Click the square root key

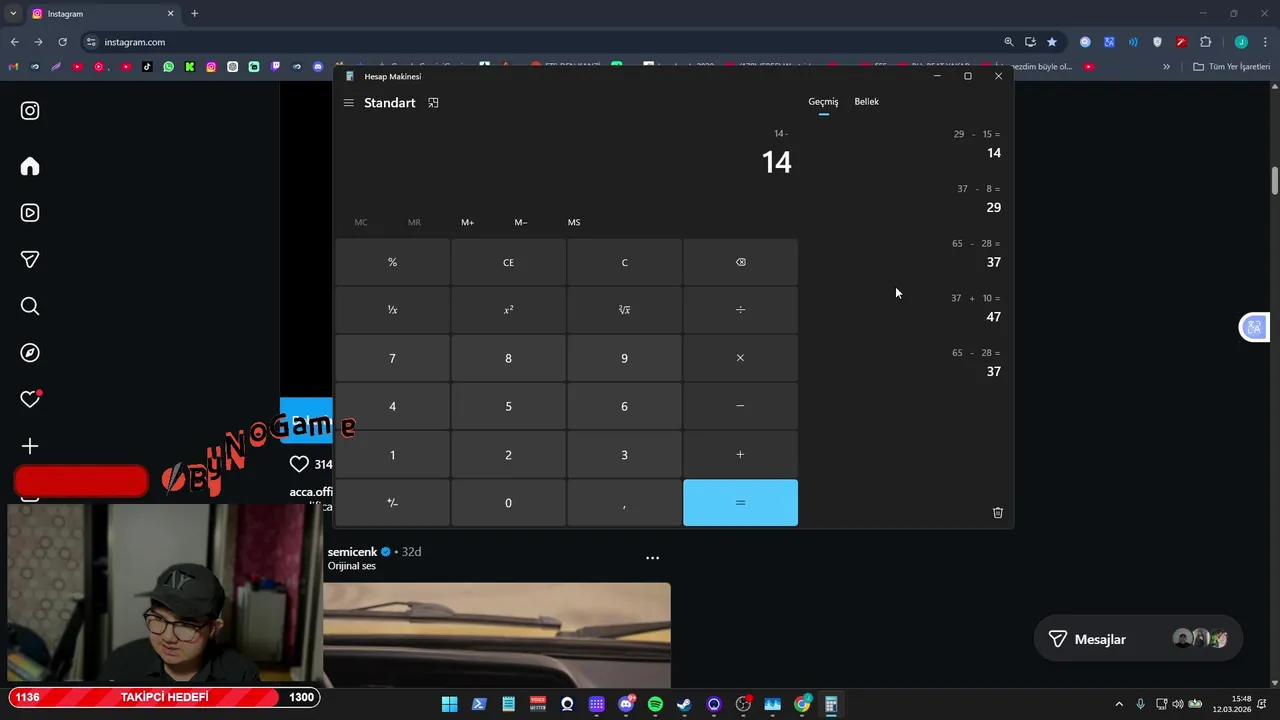(x=624, y=310)
